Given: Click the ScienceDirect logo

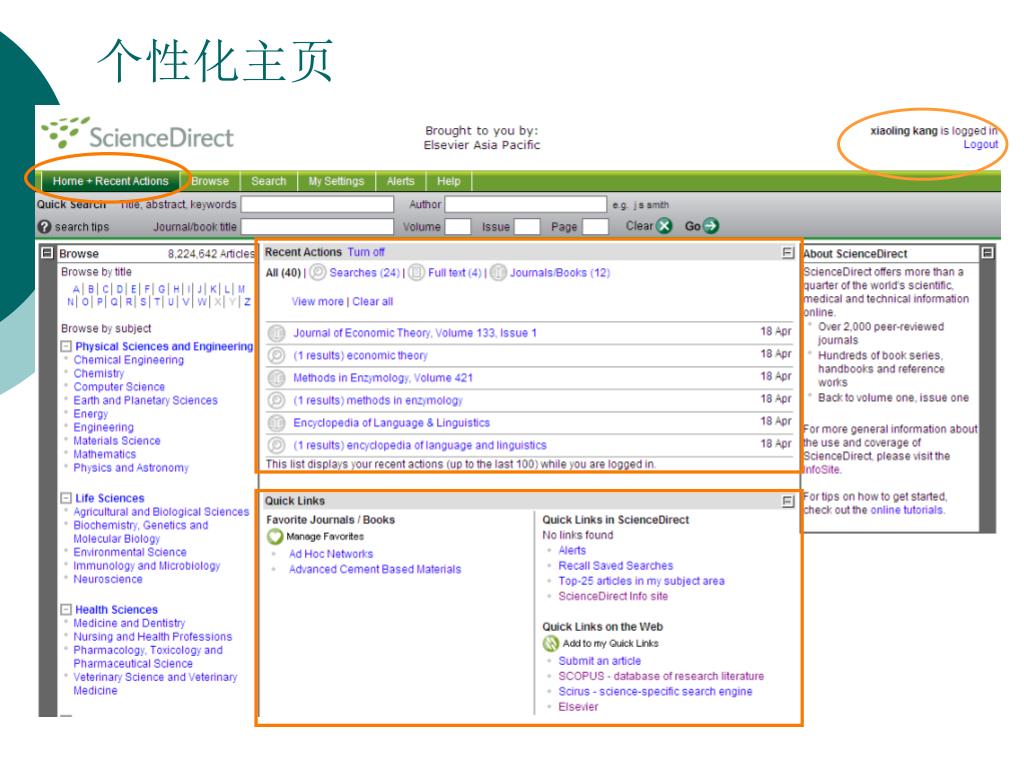Looking at the screenshot, I should pyautogui.click(x=137, y=134).
